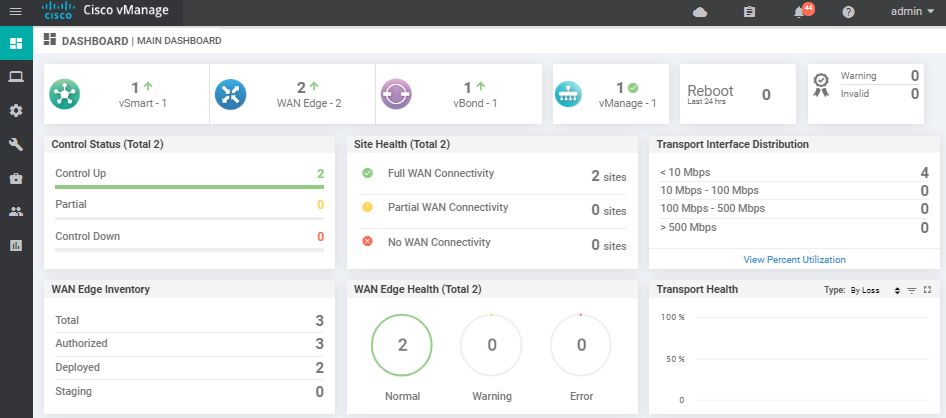
Task: Click the MAIN DASHBOARD breadcrumb
Action: tap(179, 41)
